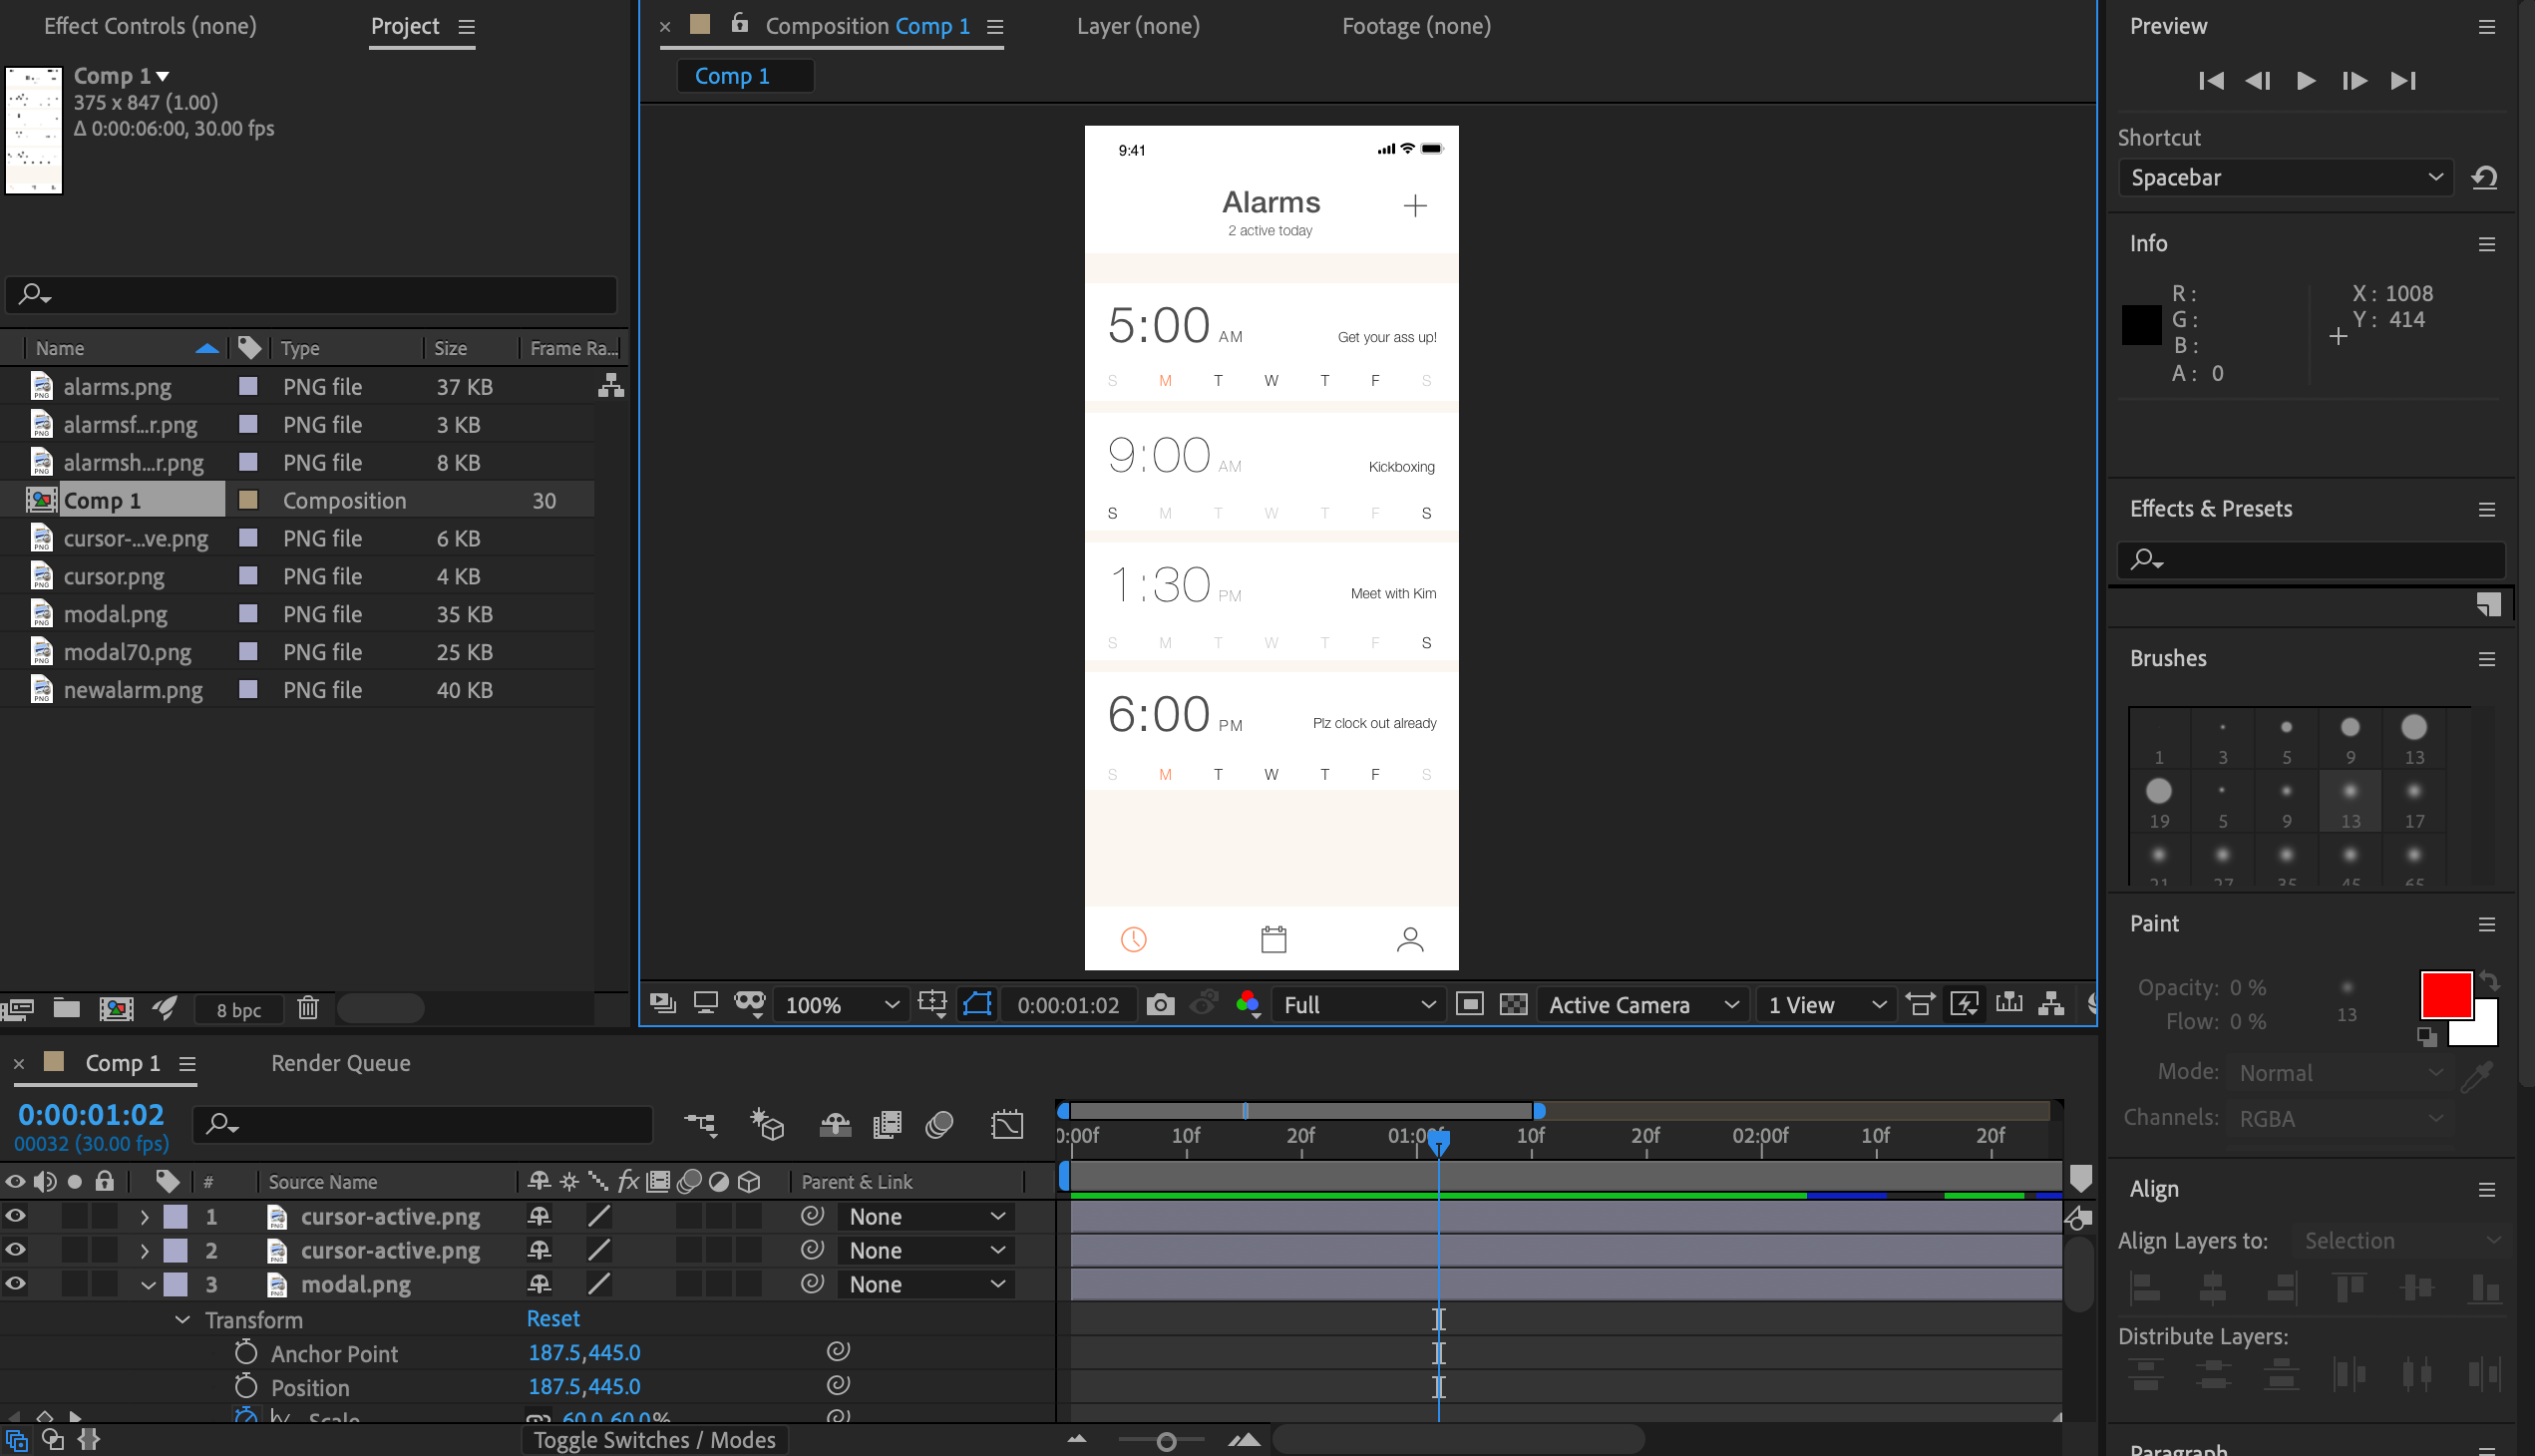Create a new folder in Project panel
Screen dimensions: 2535x1456
(67, 1008)
